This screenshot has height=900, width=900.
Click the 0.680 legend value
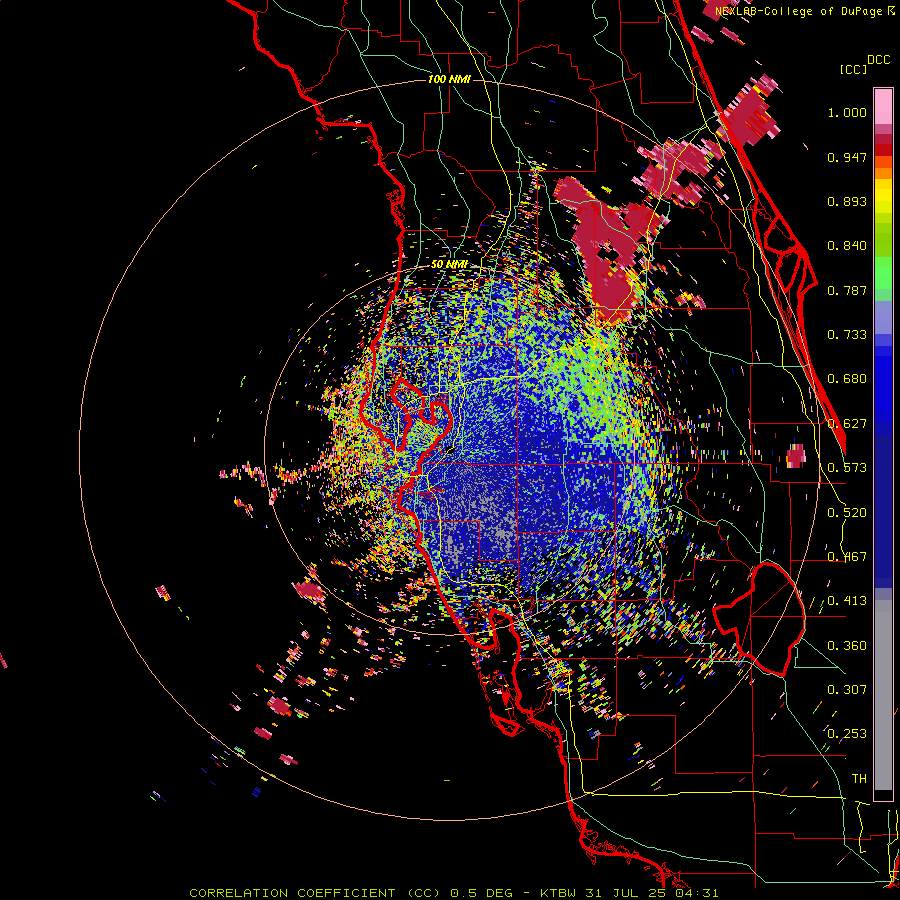pos(847,379)
